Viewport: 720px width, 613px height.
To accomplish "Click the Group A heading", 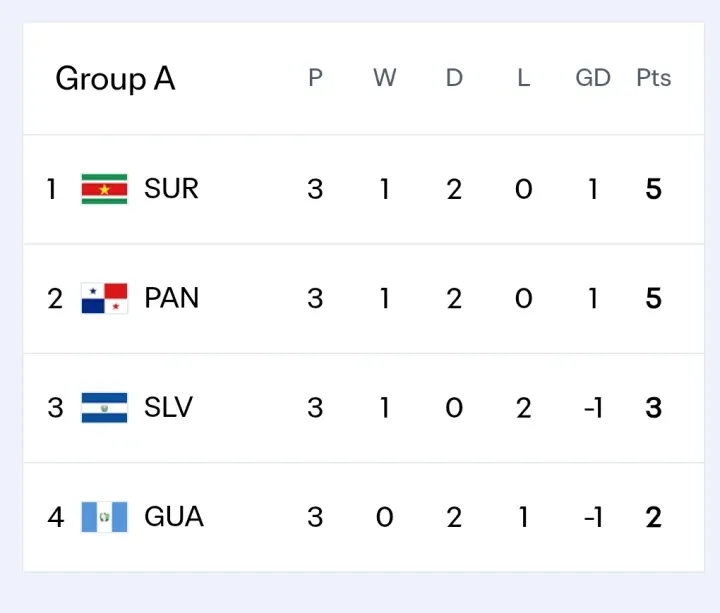I will click(115, 78).
